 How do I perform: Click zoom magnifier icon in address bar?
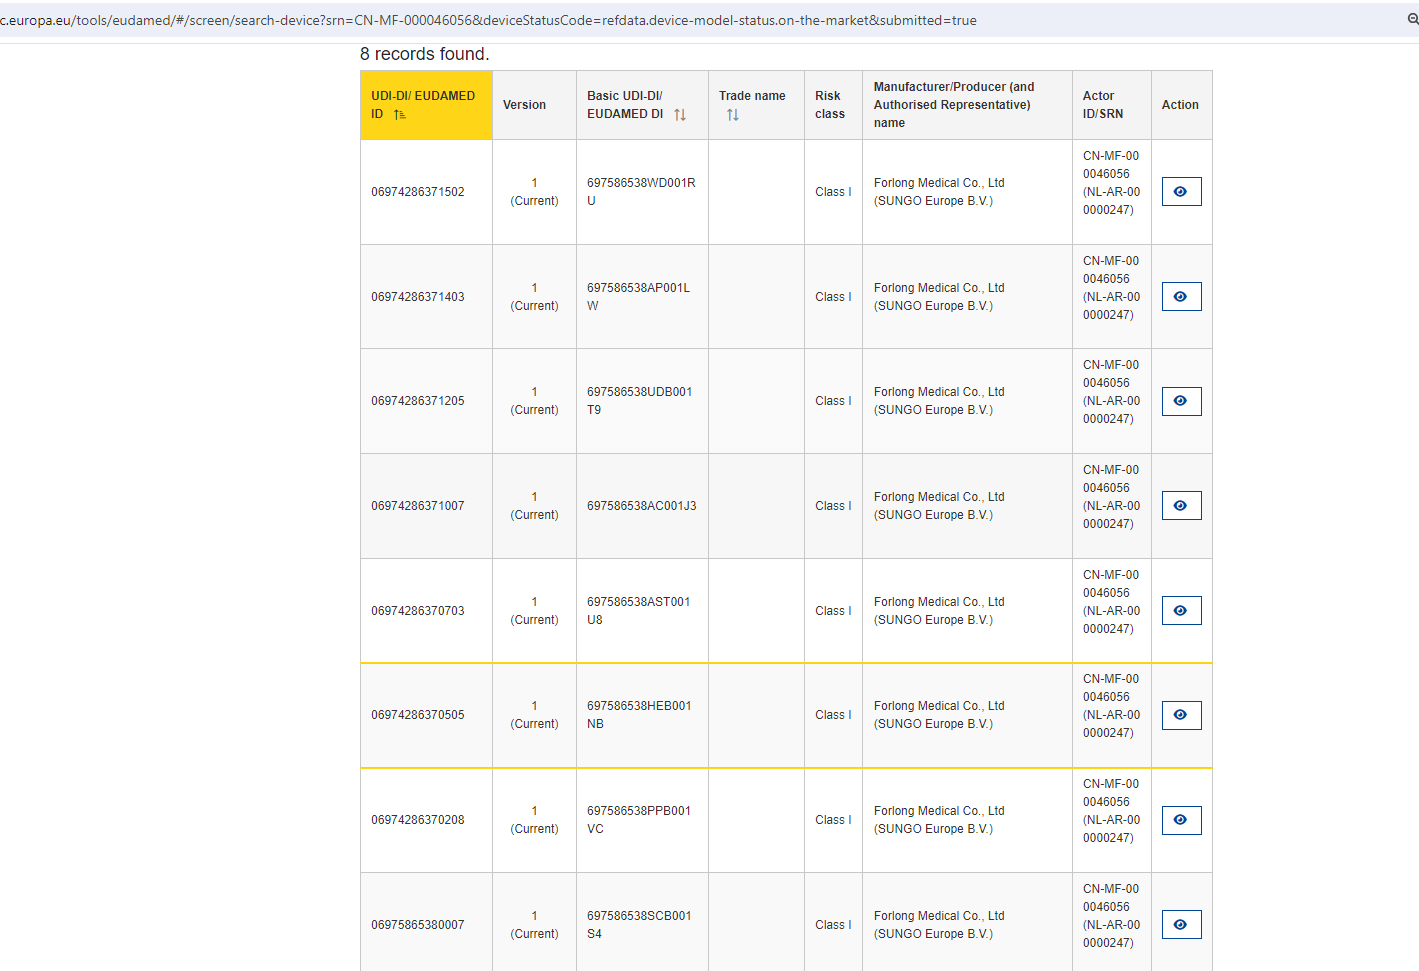(1412, 19)
